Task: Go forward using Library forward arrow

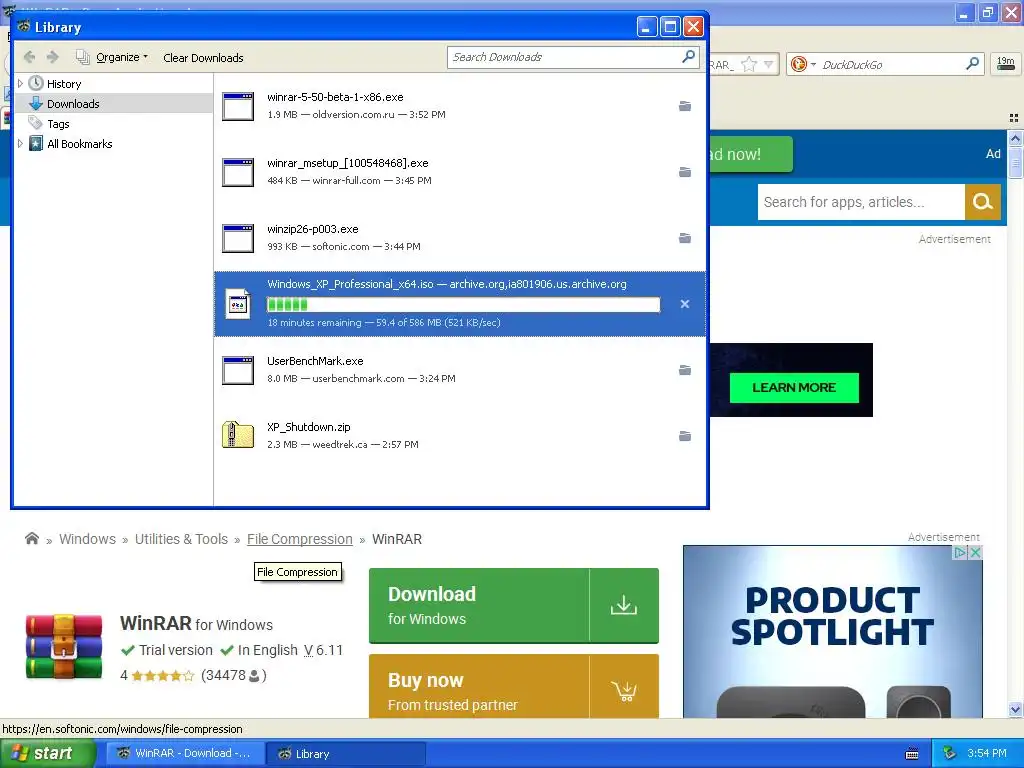Action: (x=53, y=57)
